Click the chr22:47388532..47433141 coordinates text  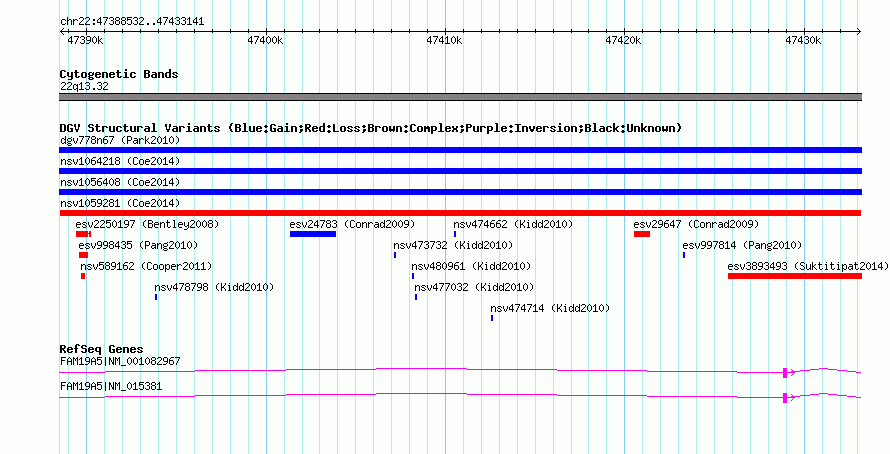132,22
